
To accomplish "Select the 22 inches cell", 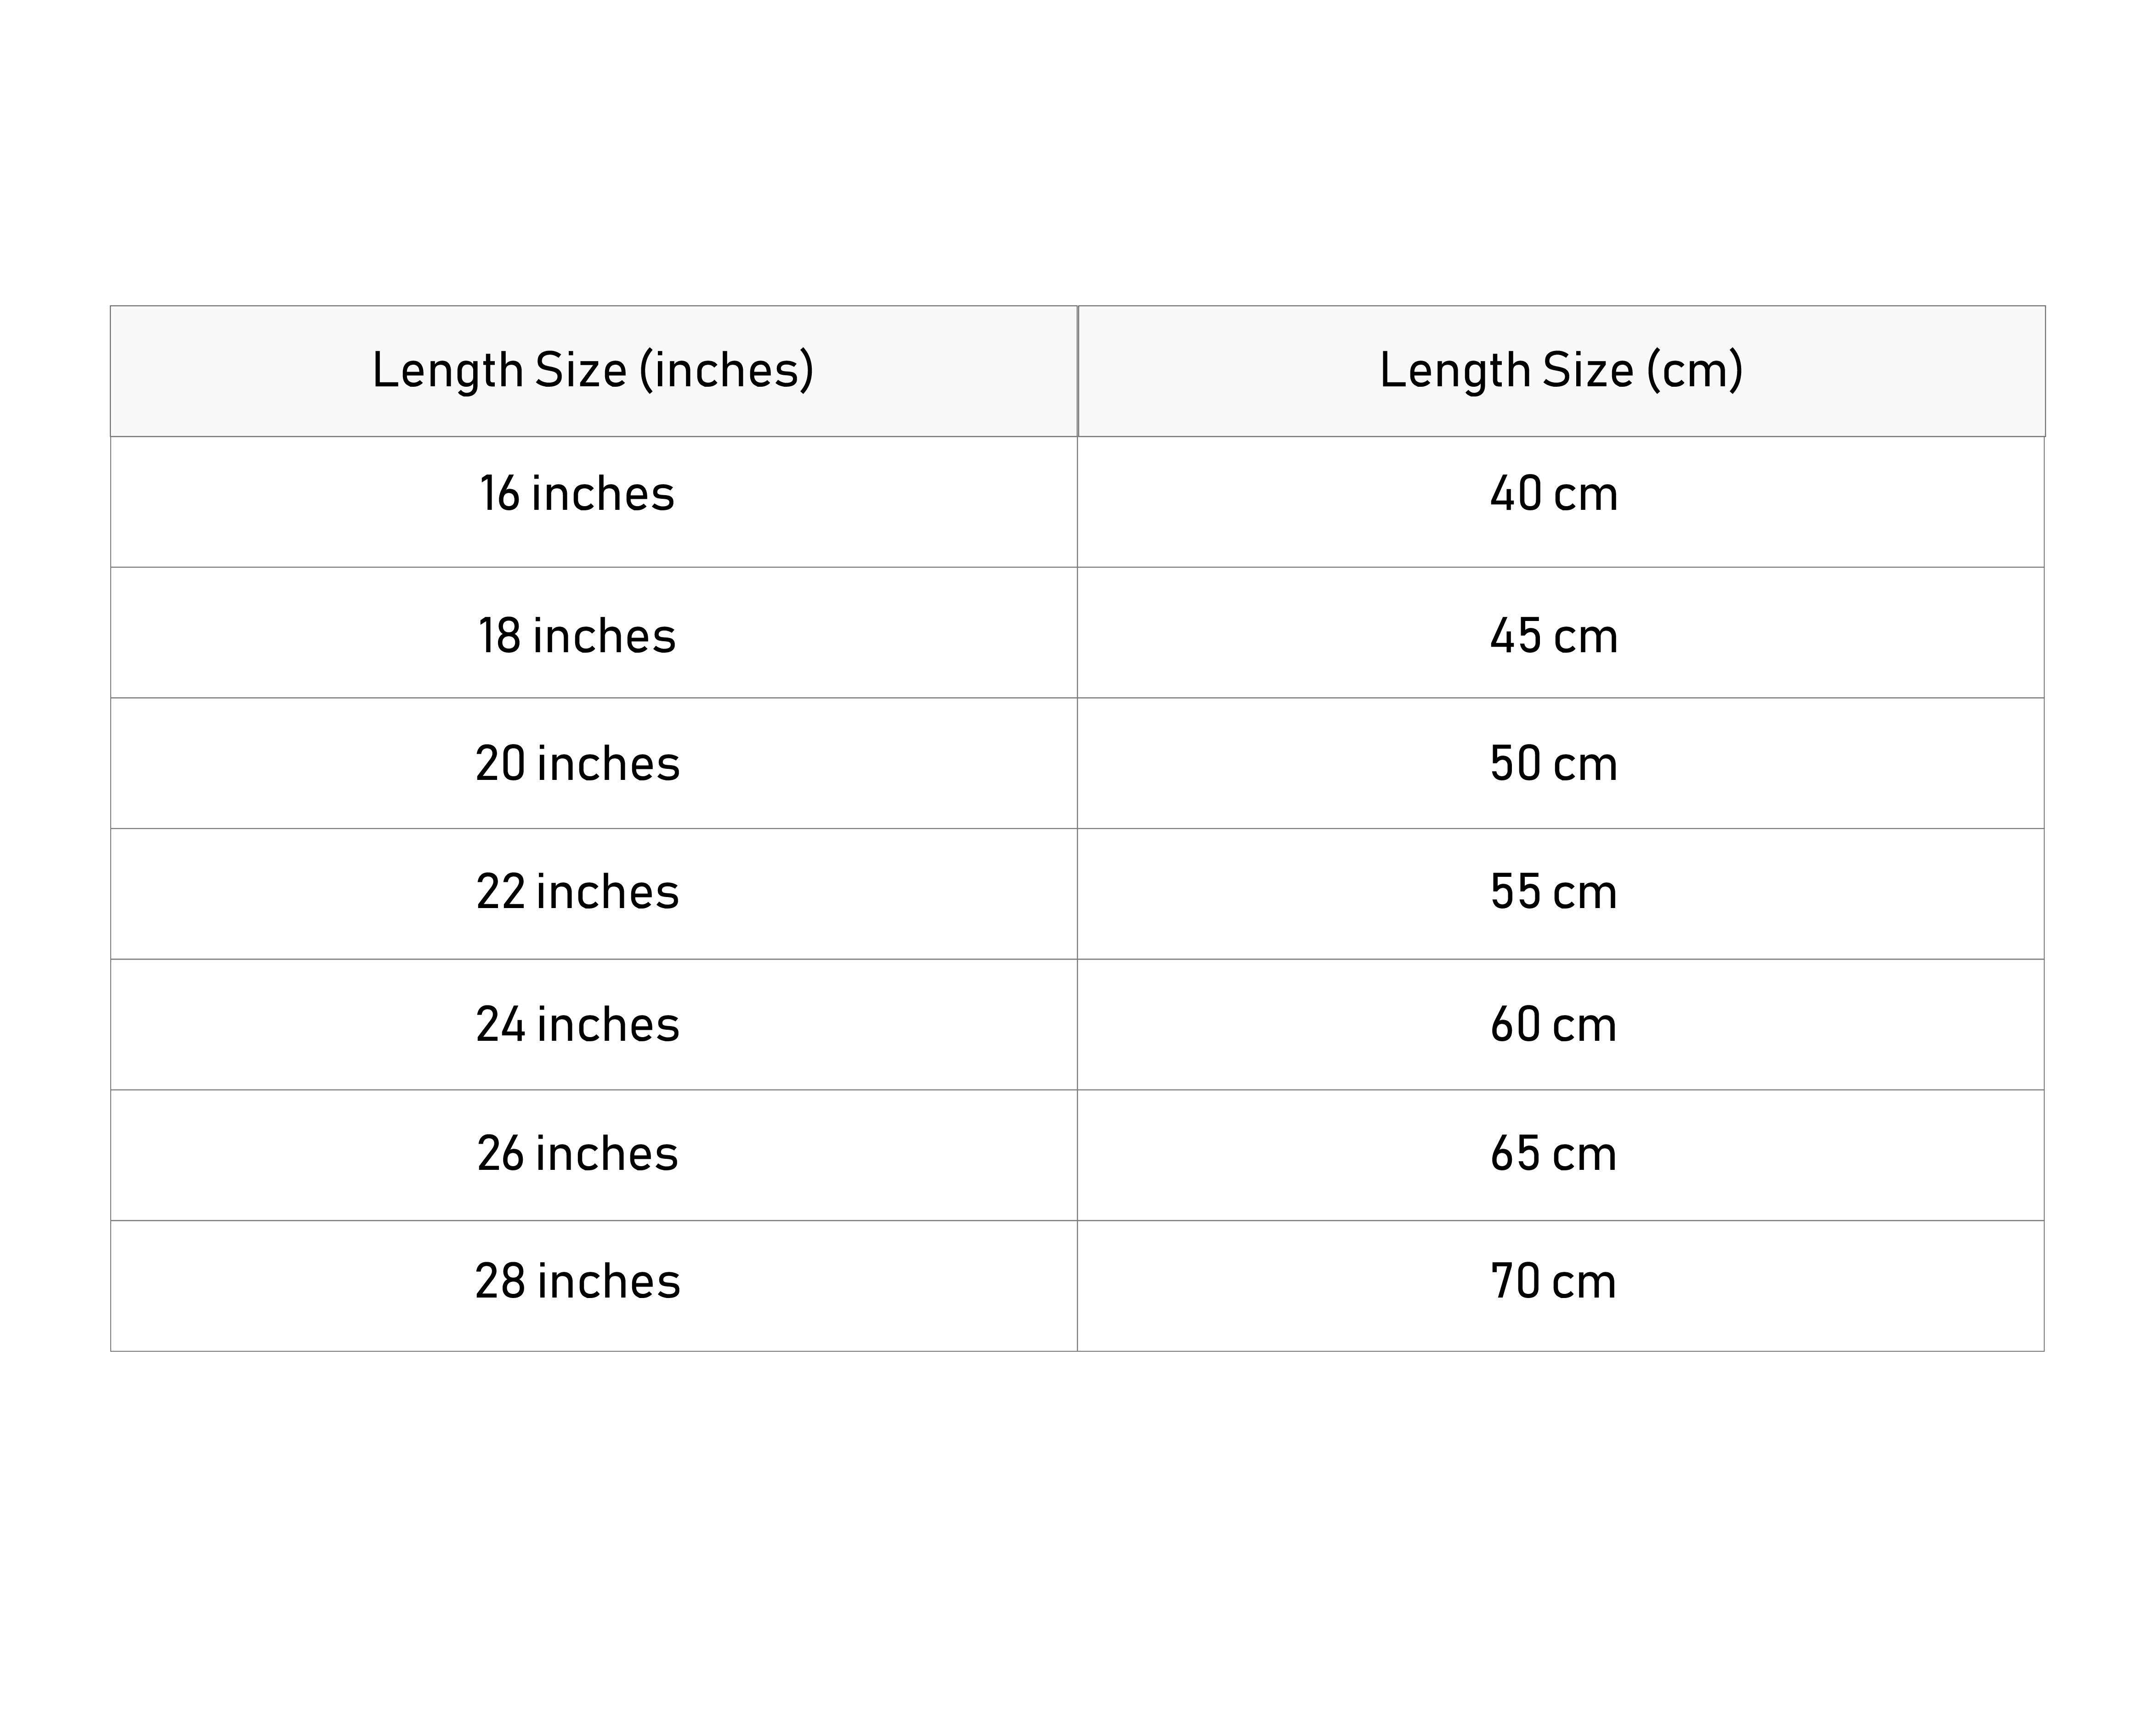I will (594, 894).
